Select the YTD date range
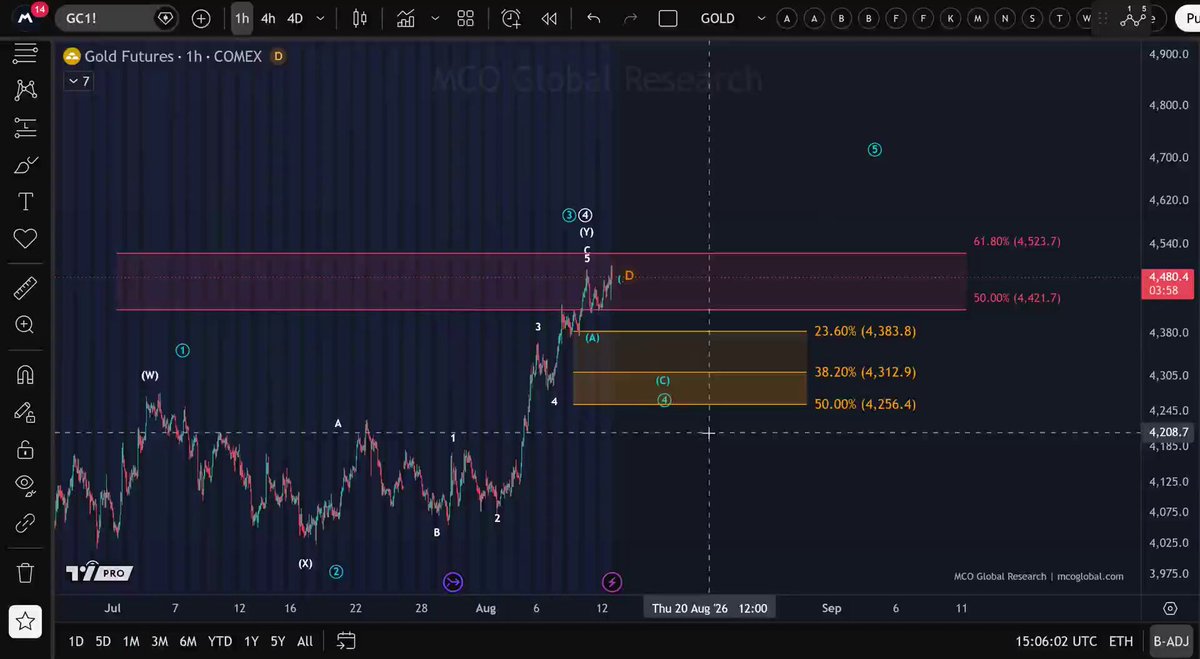The image size is (1200, 659). click(x=220, y=641)
